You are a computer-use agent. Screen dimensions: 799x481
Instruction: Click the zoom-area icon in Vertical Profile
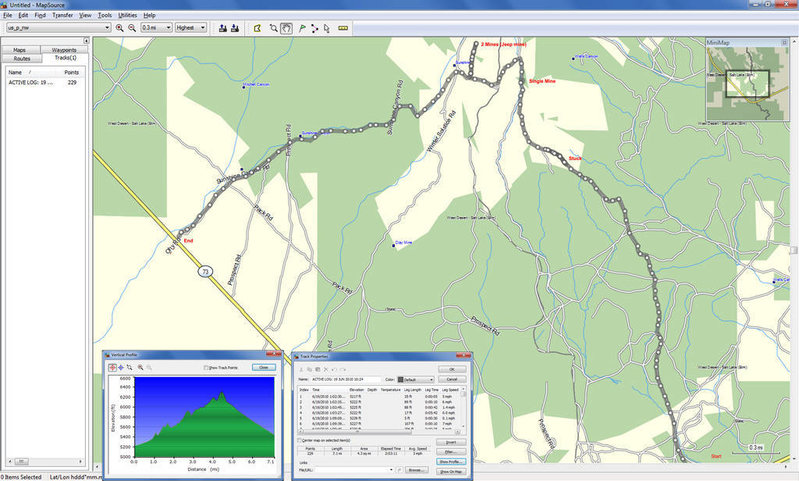[129, 367]
